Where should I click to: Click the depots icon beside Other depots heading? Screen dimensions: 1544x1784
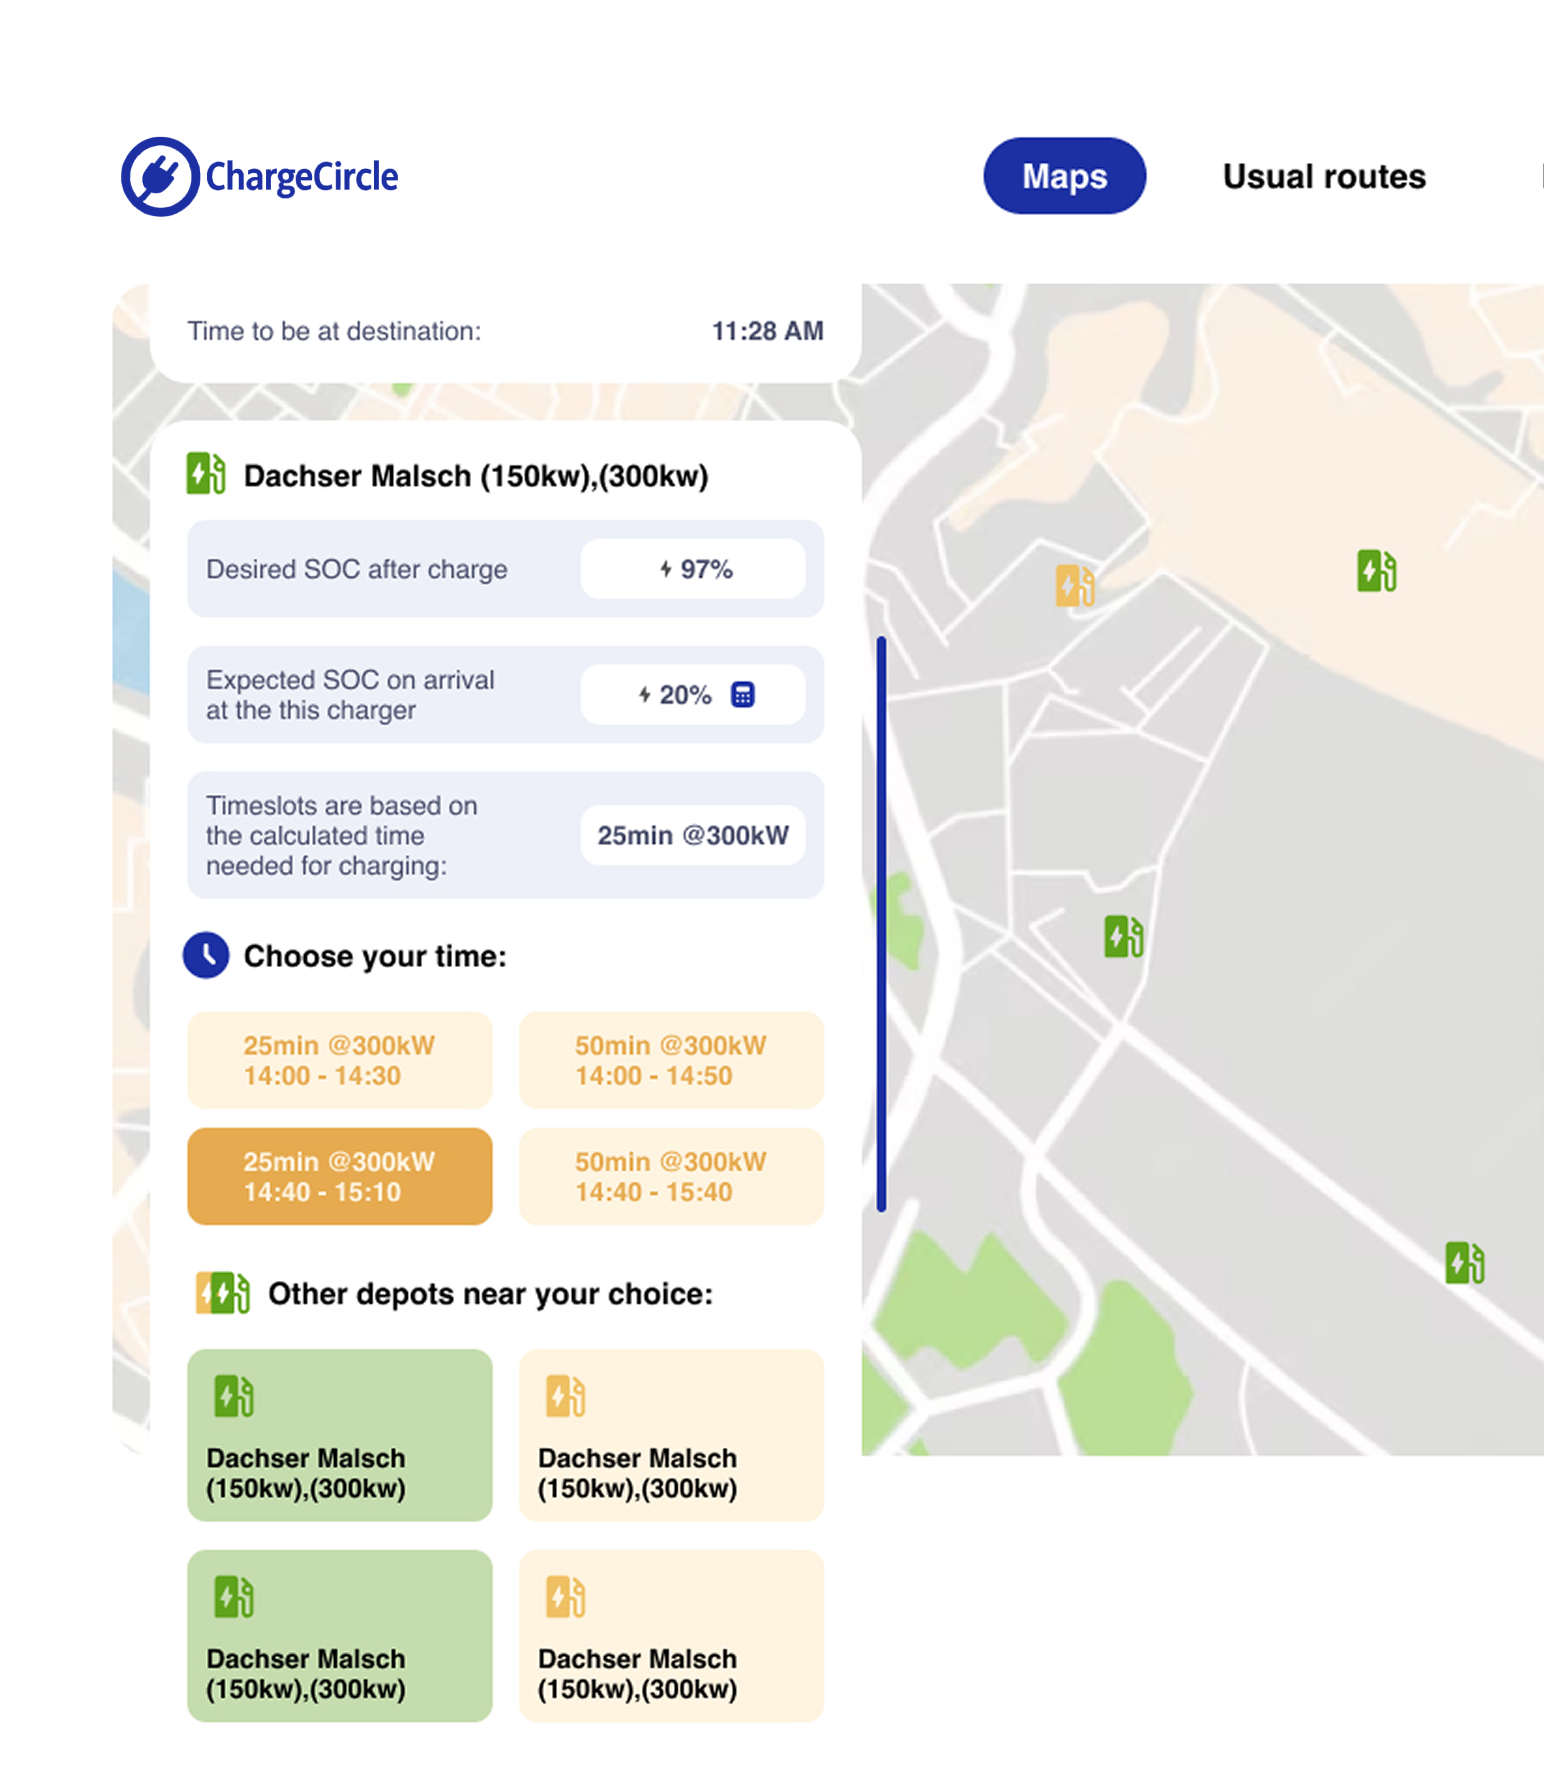(223, 1293)
